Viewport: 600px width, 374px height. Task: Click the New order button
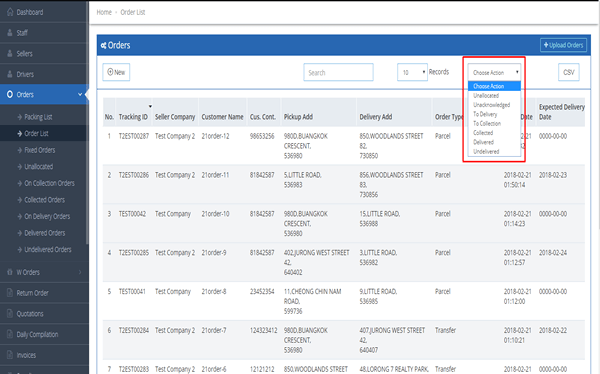116,72
